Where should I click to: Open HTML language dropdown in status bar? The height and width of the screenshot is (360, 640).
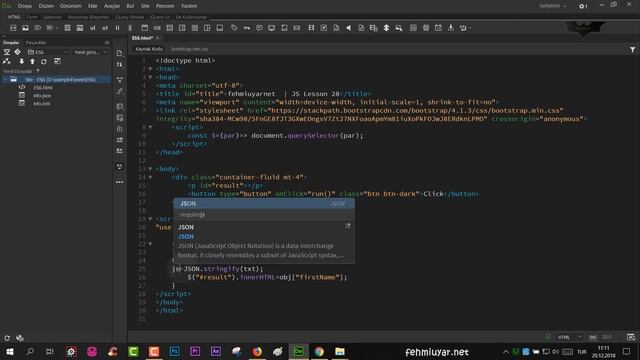pos(569,337)
